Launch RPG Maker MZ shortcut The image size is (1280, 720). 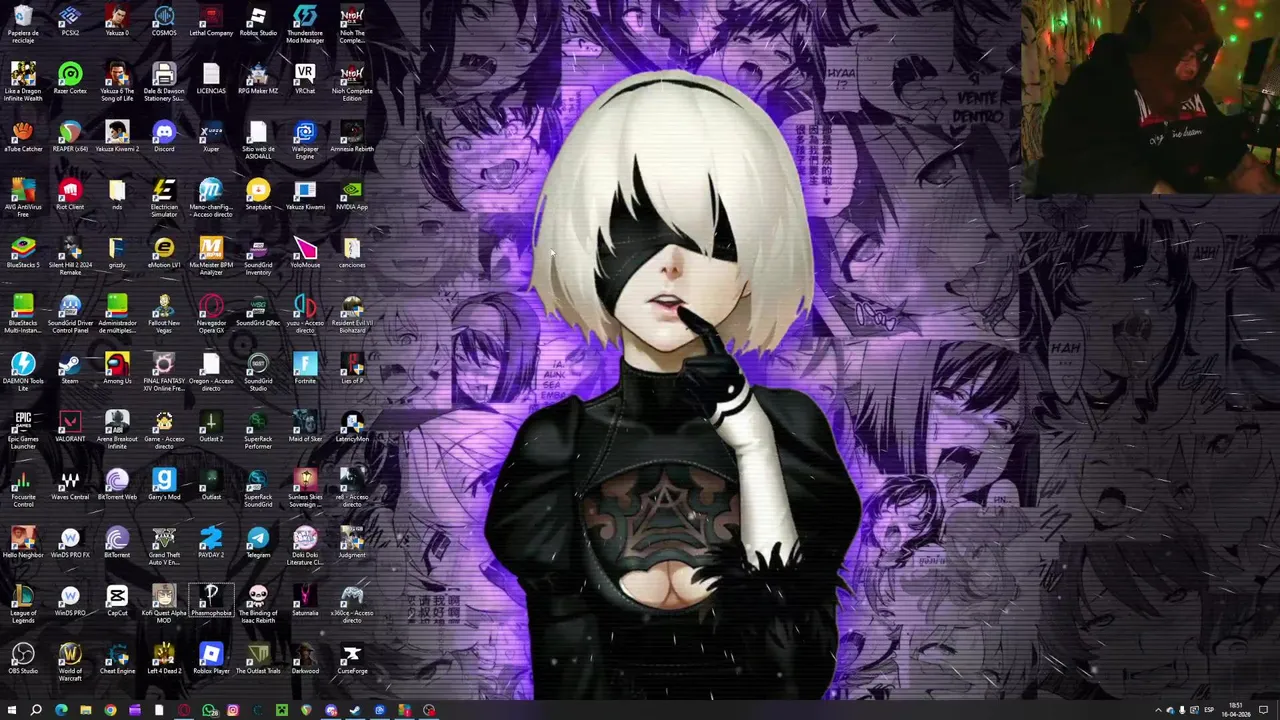(258, 79)
